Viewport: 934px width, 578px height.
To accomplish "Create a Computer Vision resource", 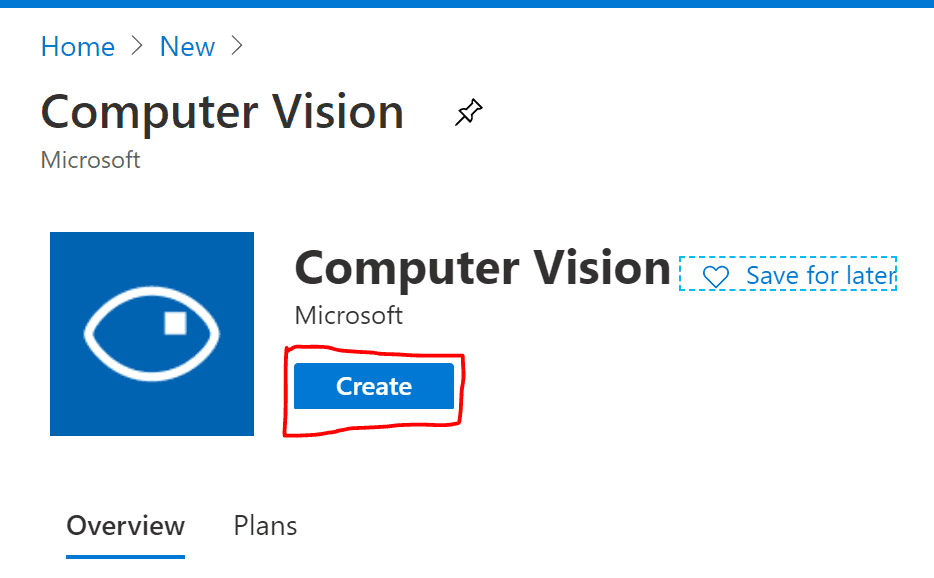I will (373, 386).
